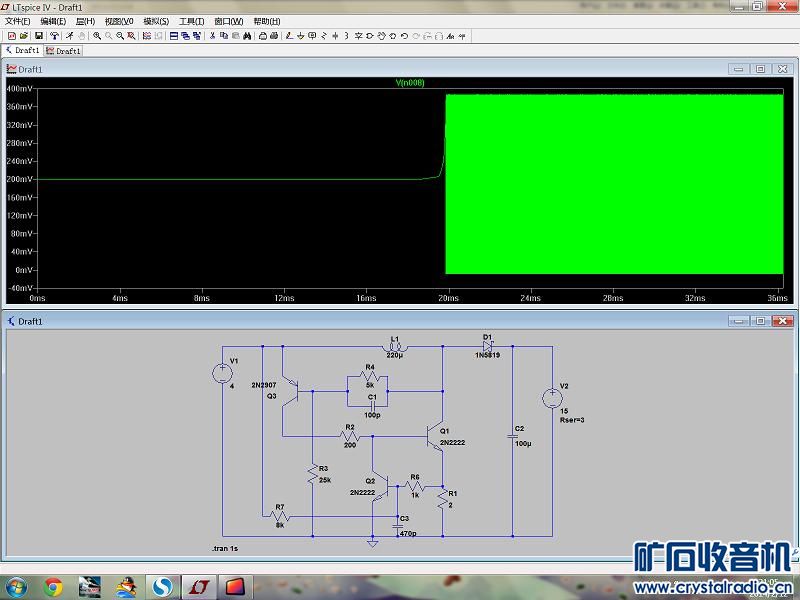Open the 工具(T) tools menu
Viewport: 800px width, 600px height.
coord(191,21)
